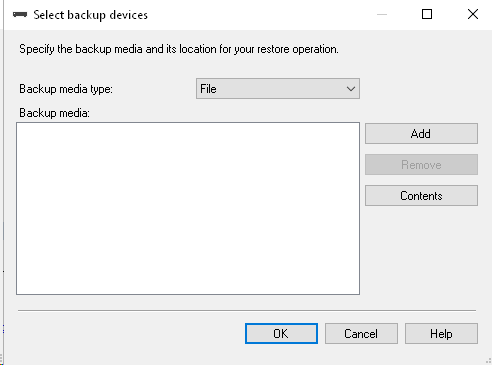
Task: Open Help for this dialog
Action: tap(441, 333)
